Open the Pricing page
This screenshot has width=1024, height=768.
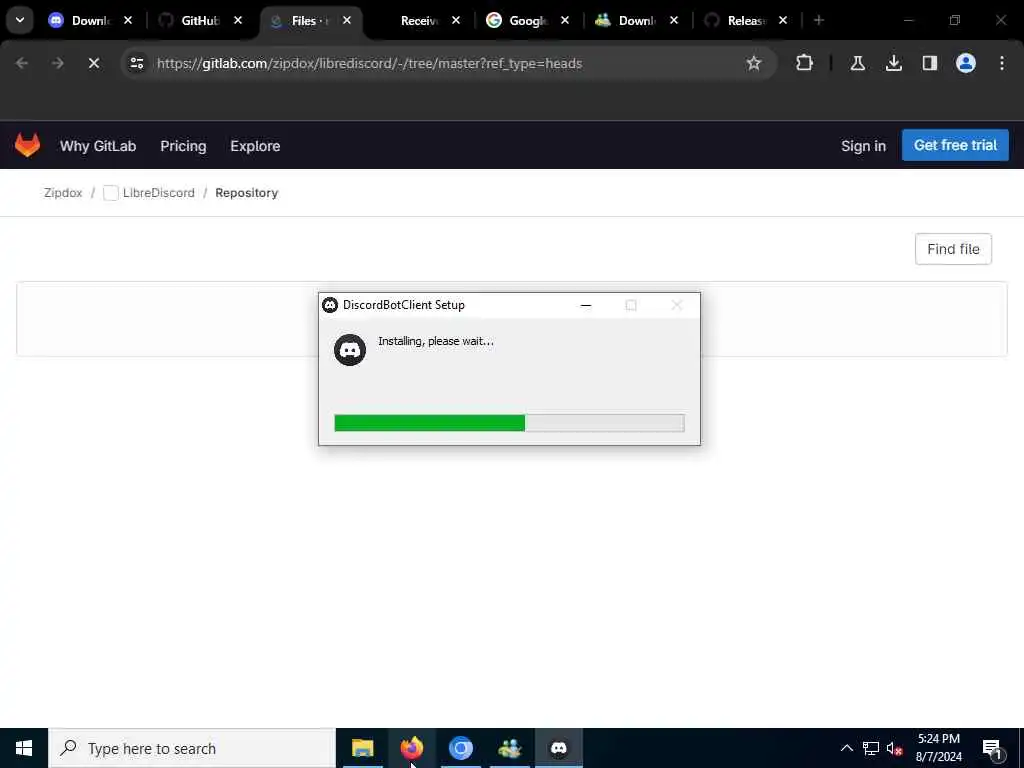click(x=183, y=146)
